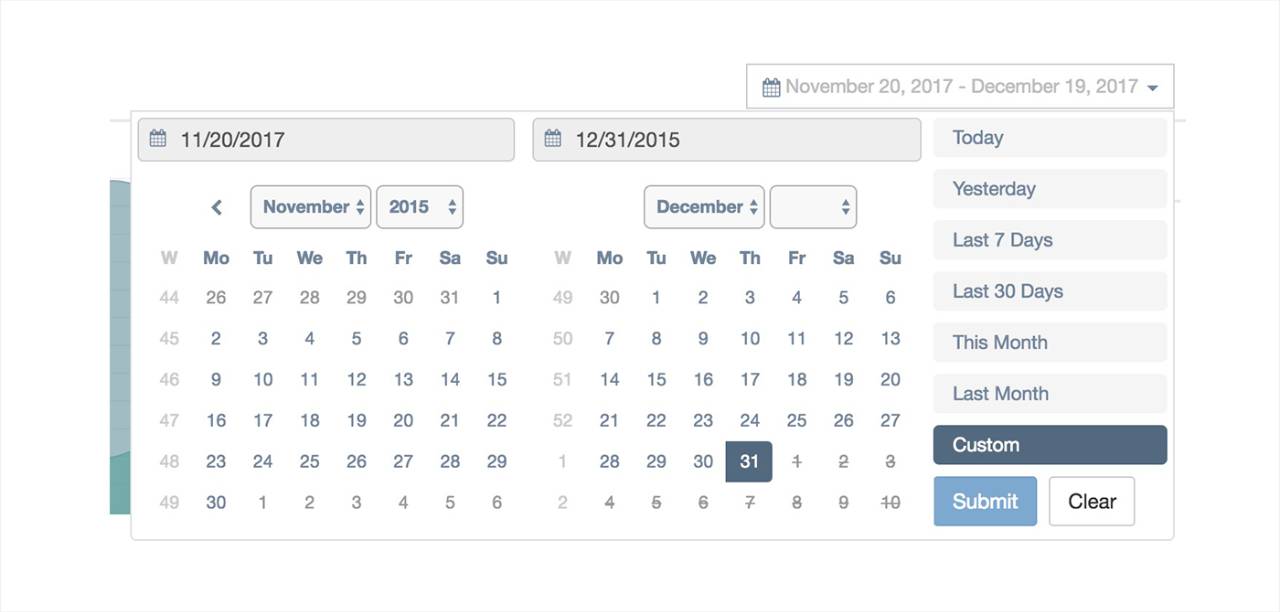Viewport: 1280px width, 612px height.
Task: Select the Custom range option
Action: point(1050,445)
